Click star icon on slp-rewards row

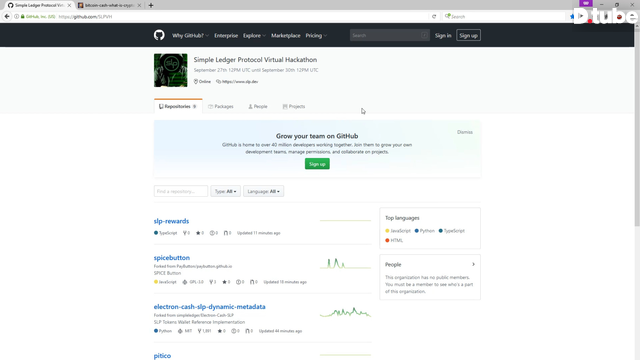tap(198, 233)
